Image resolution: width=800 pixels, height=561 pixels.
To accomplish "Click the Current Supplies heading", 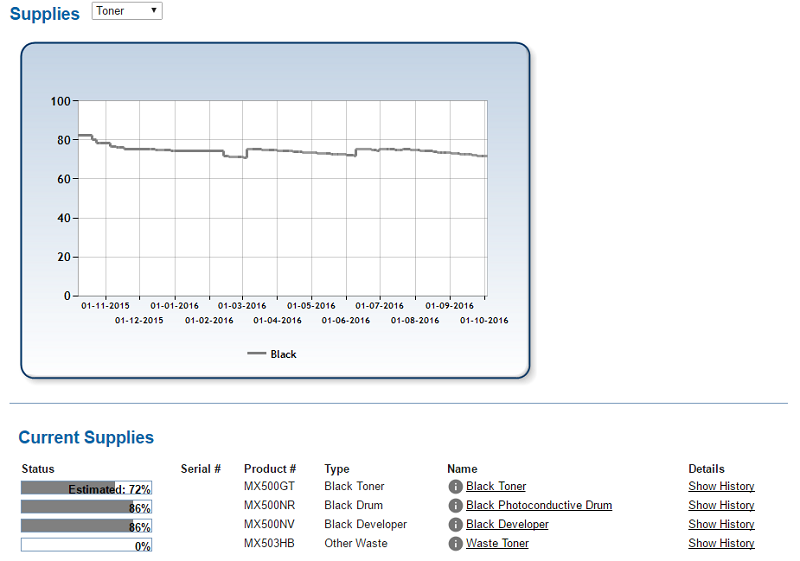I will [x=86, y=437].
